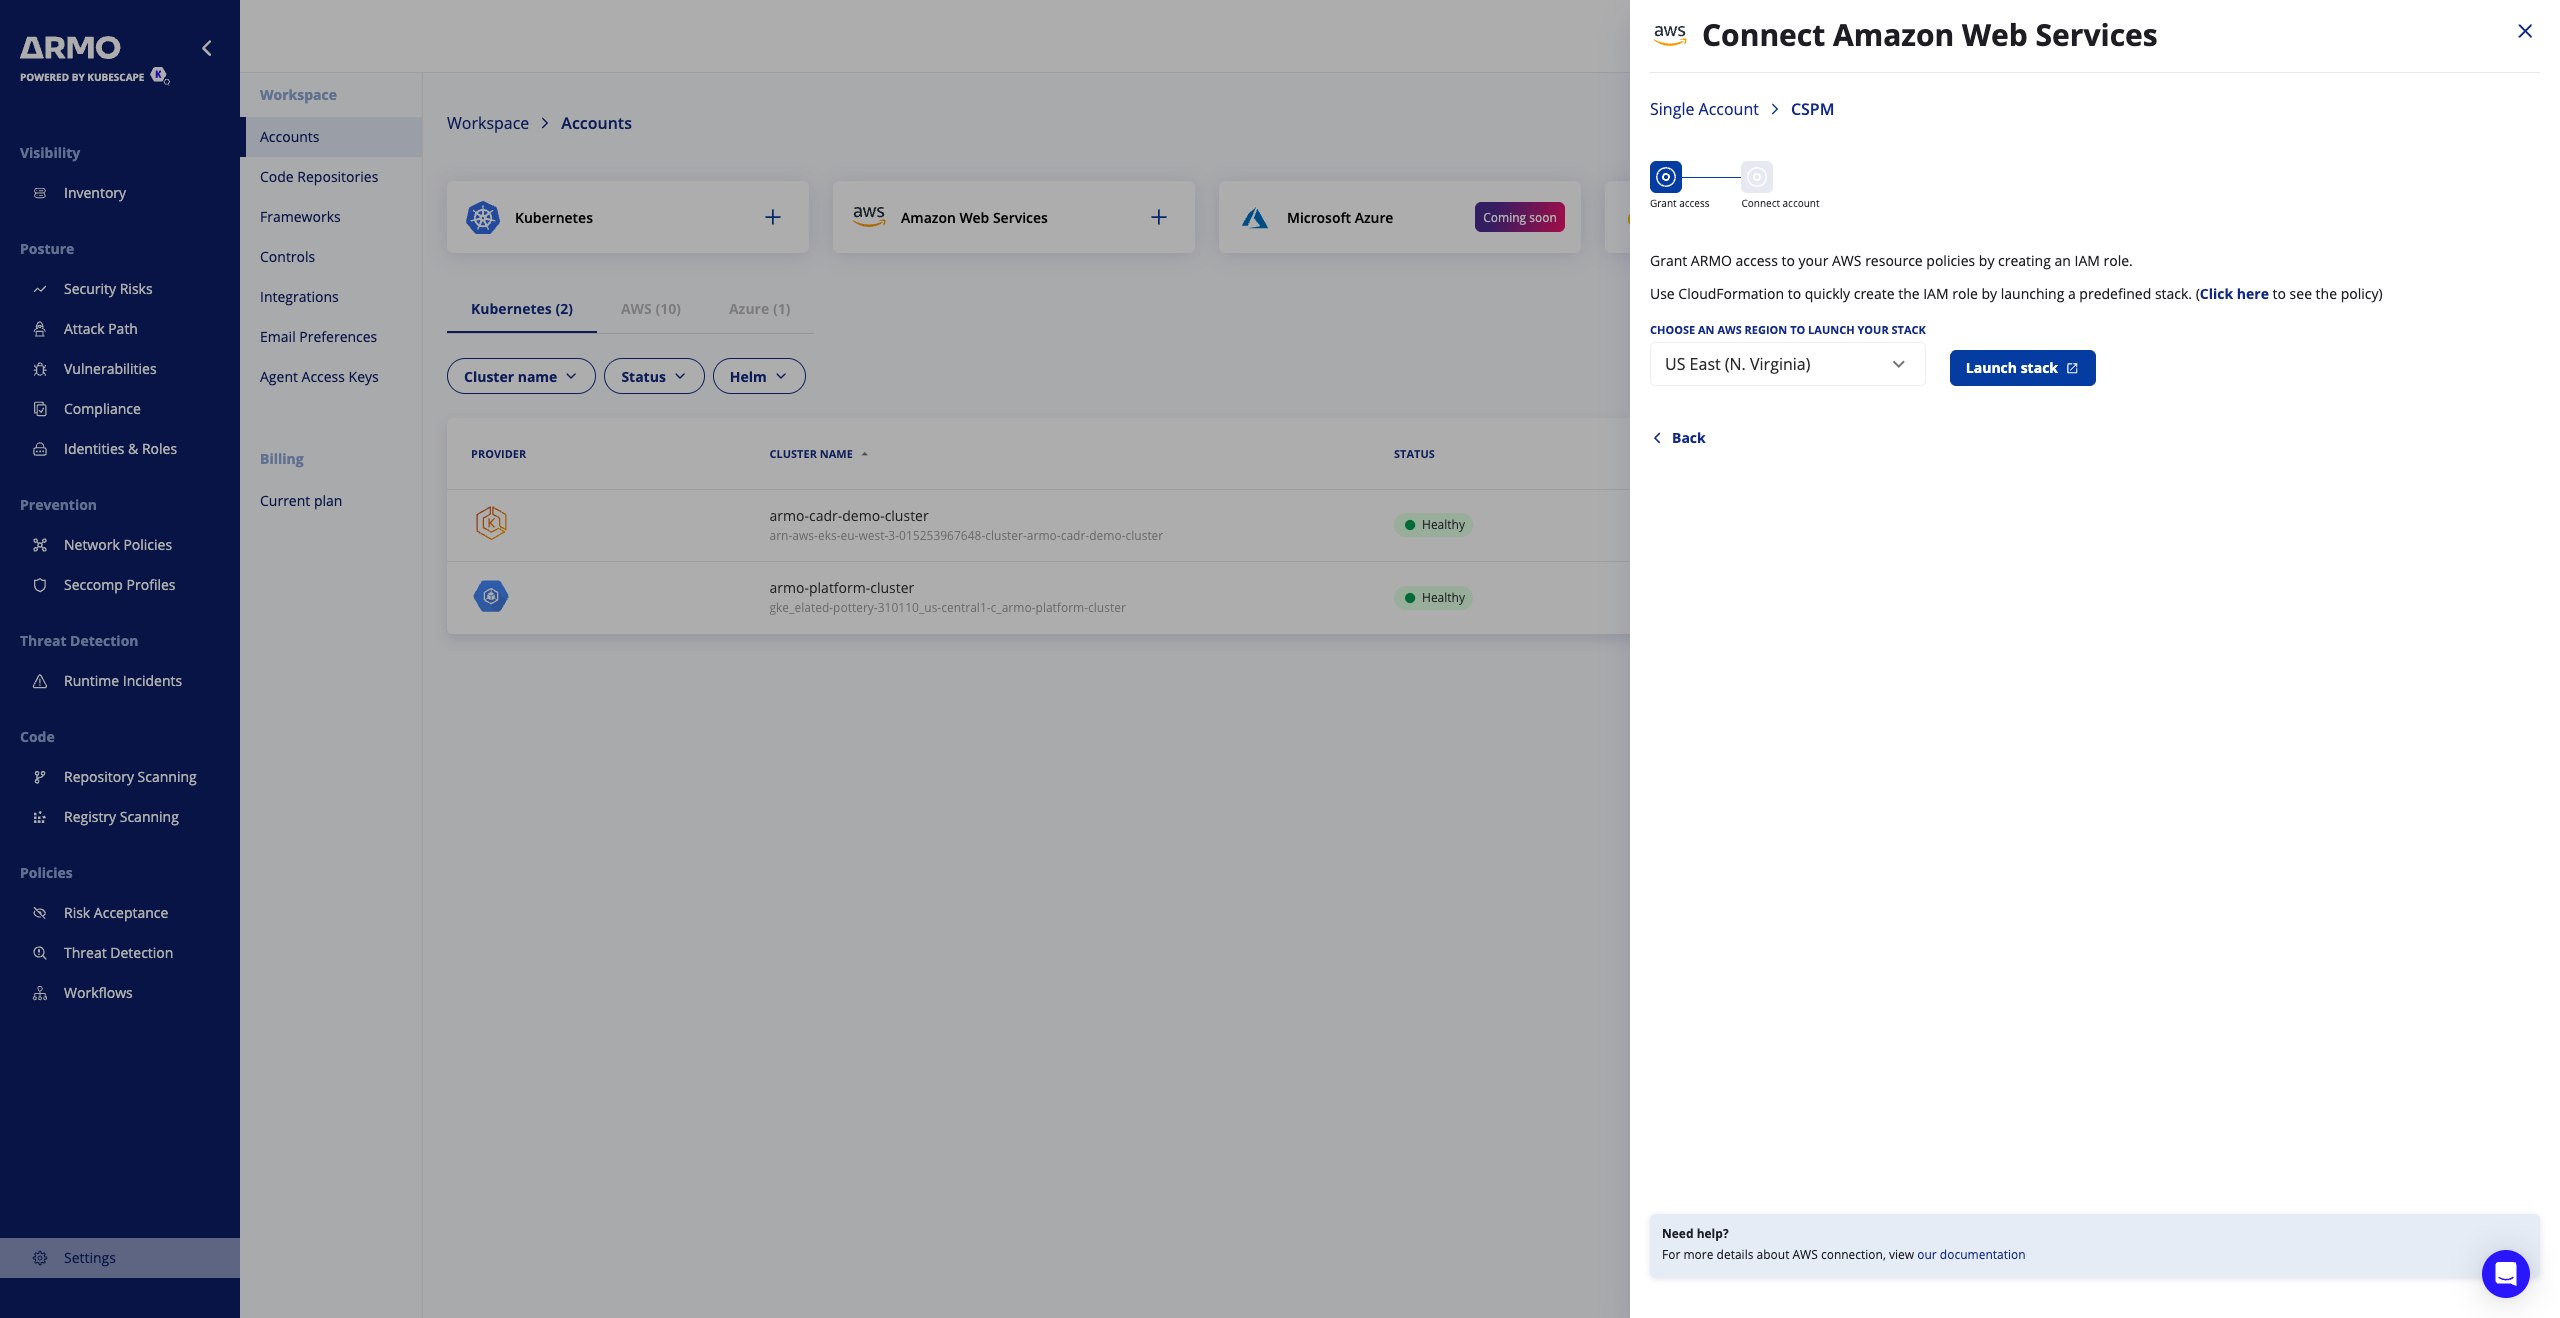Collapse the sidebar with the chevron icon
2560x1318 pixels.
click(207, 48)
